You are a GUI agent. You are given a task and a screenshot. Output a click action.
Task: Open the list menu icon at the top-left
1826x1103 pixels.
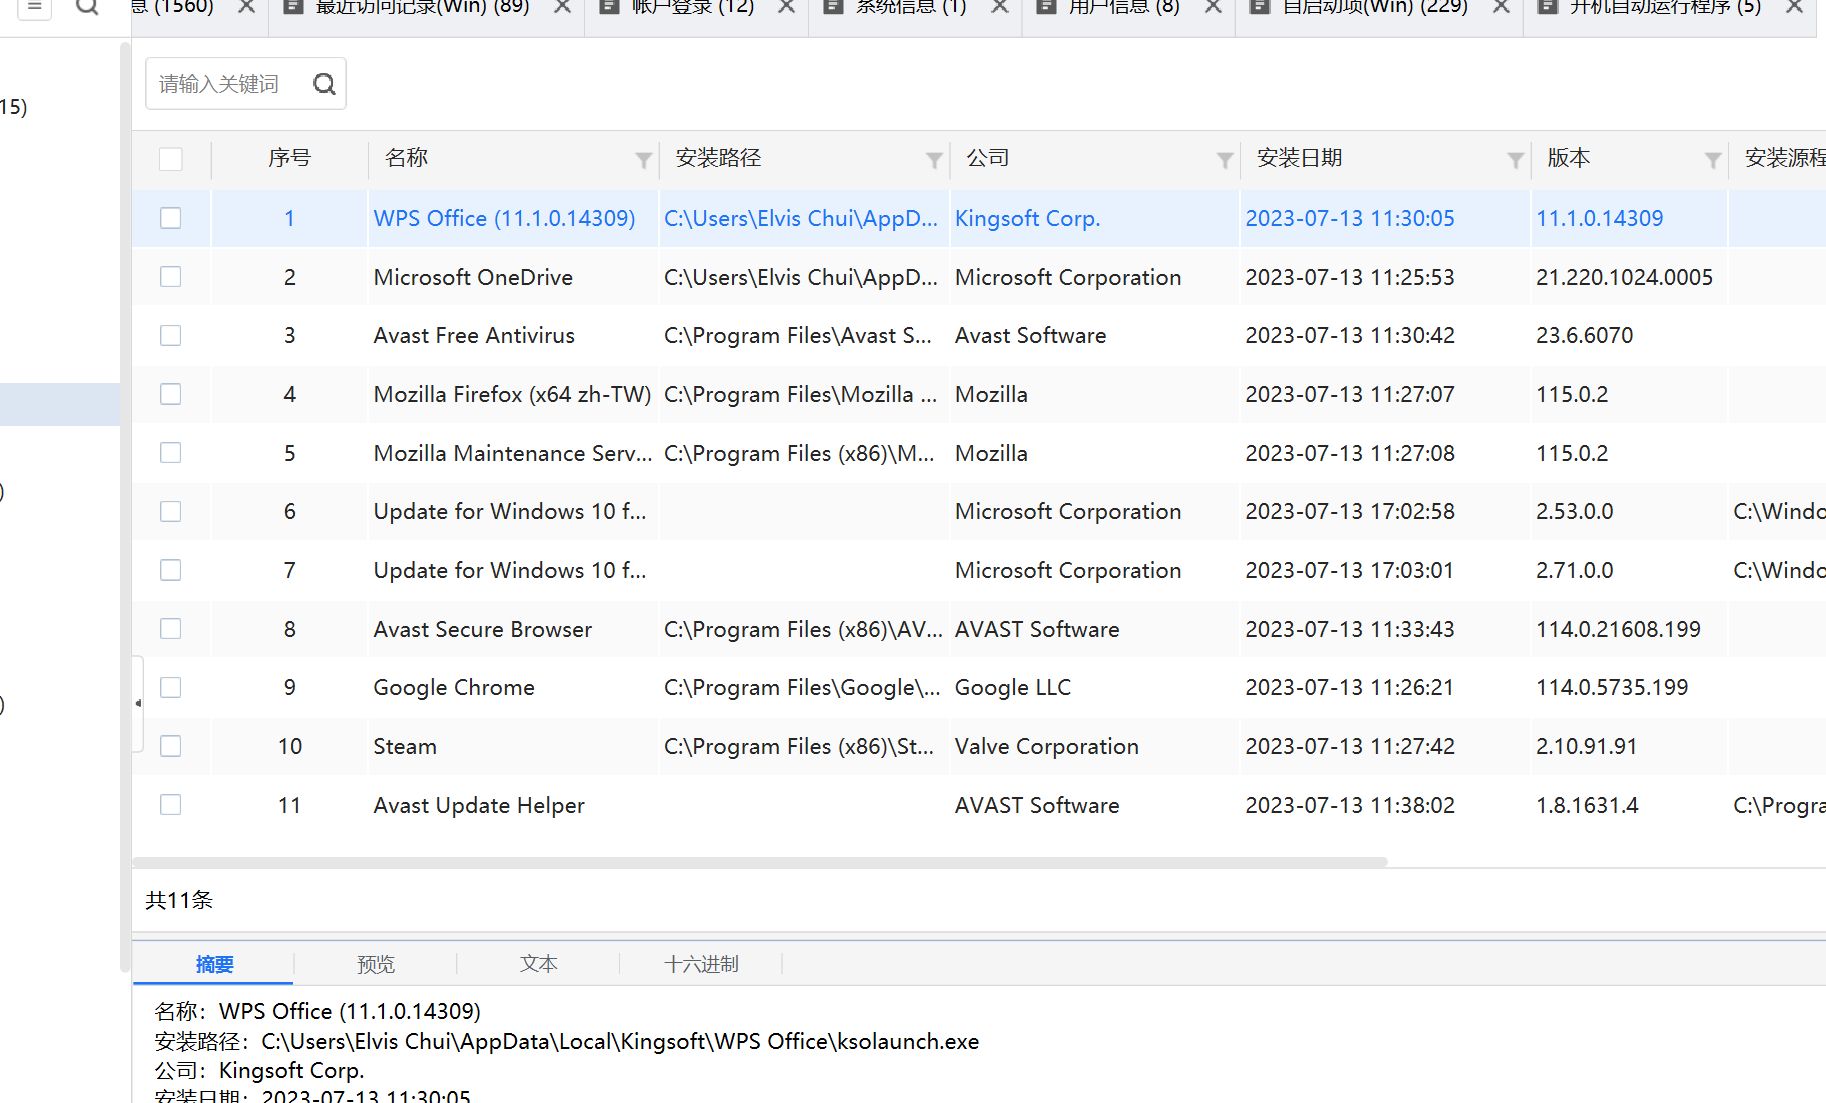coord(35,6)
